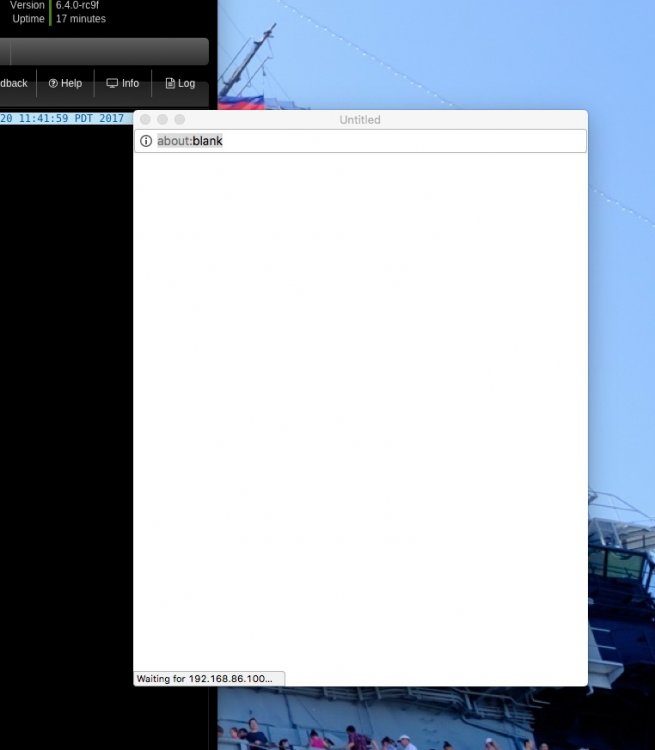
Task: Open the Info panel
Action: coord(123,83)
